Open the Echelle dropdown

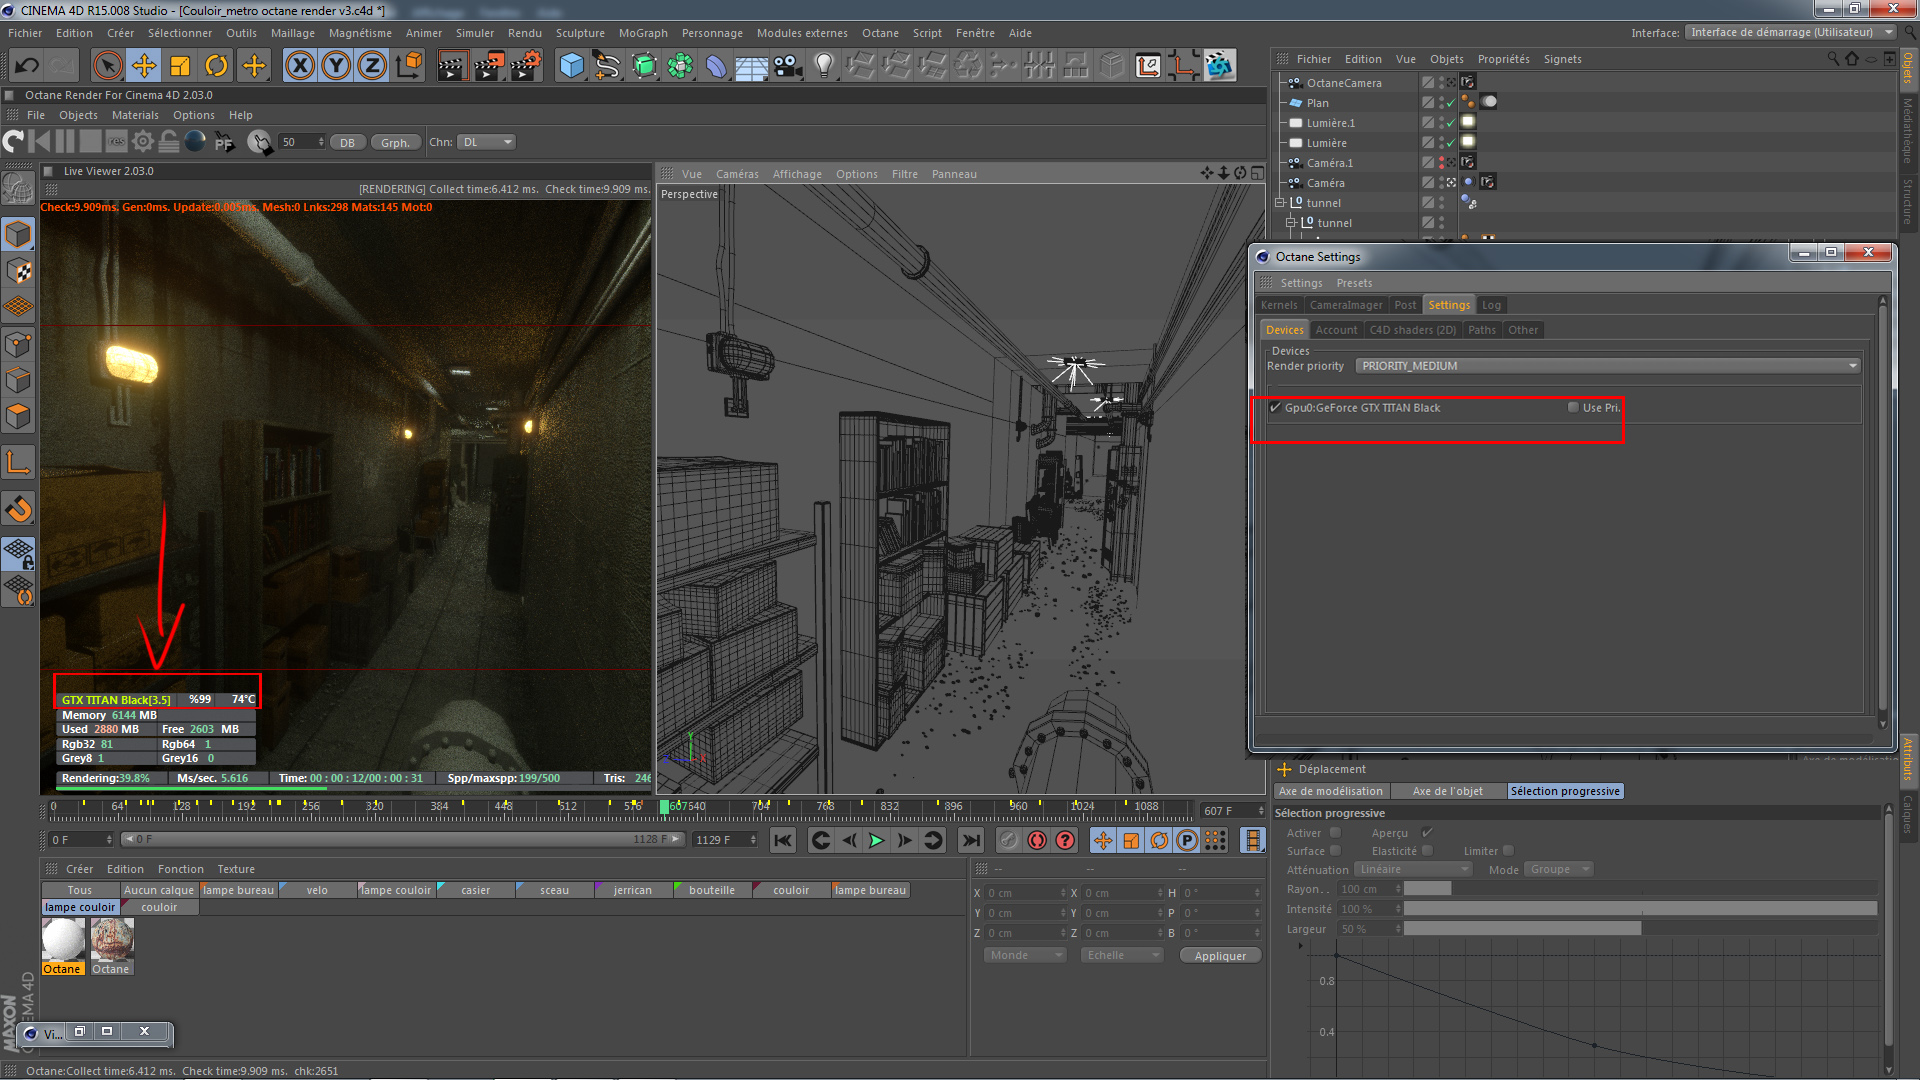[x=1122, y=955]
